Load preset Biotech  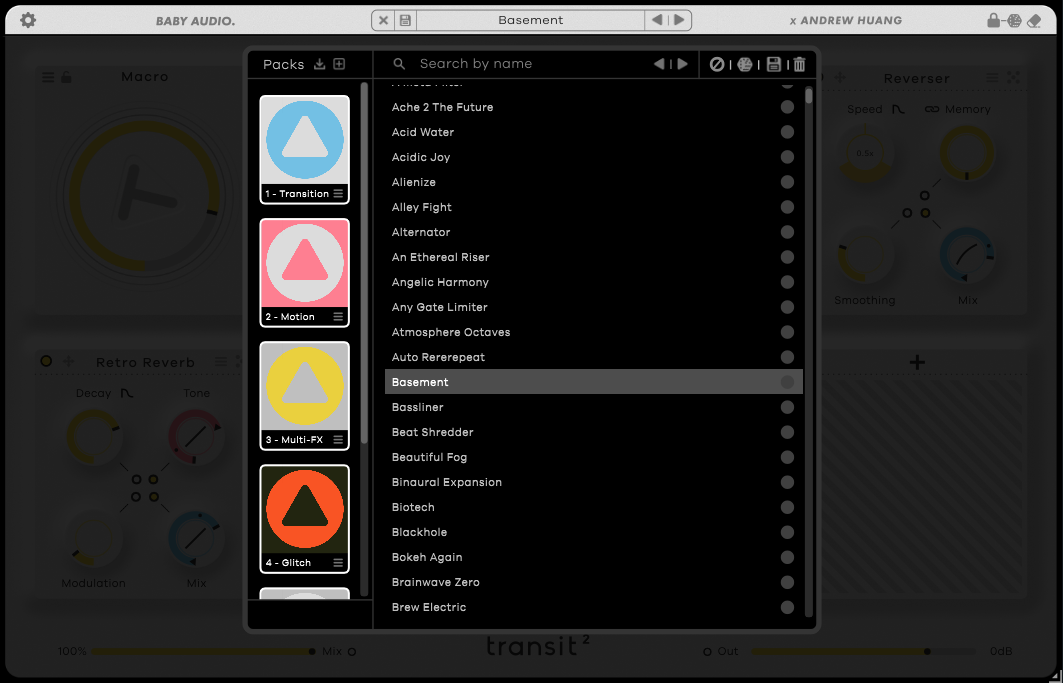tap(593, 507)
